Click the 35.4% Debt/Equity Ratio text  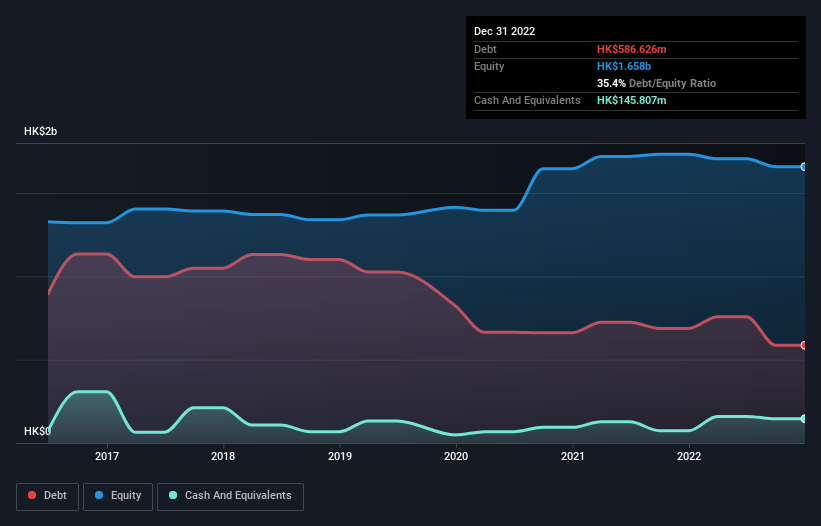[656, 83]
